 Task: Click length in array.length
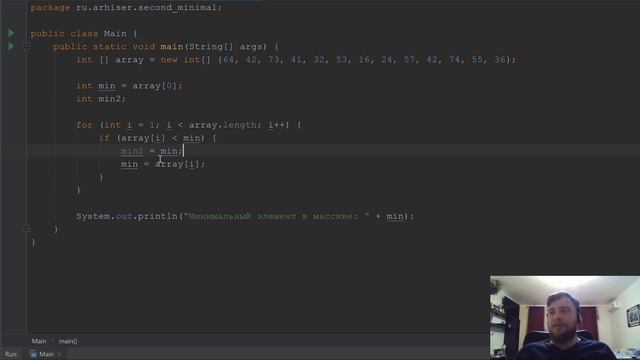[239, 125]
